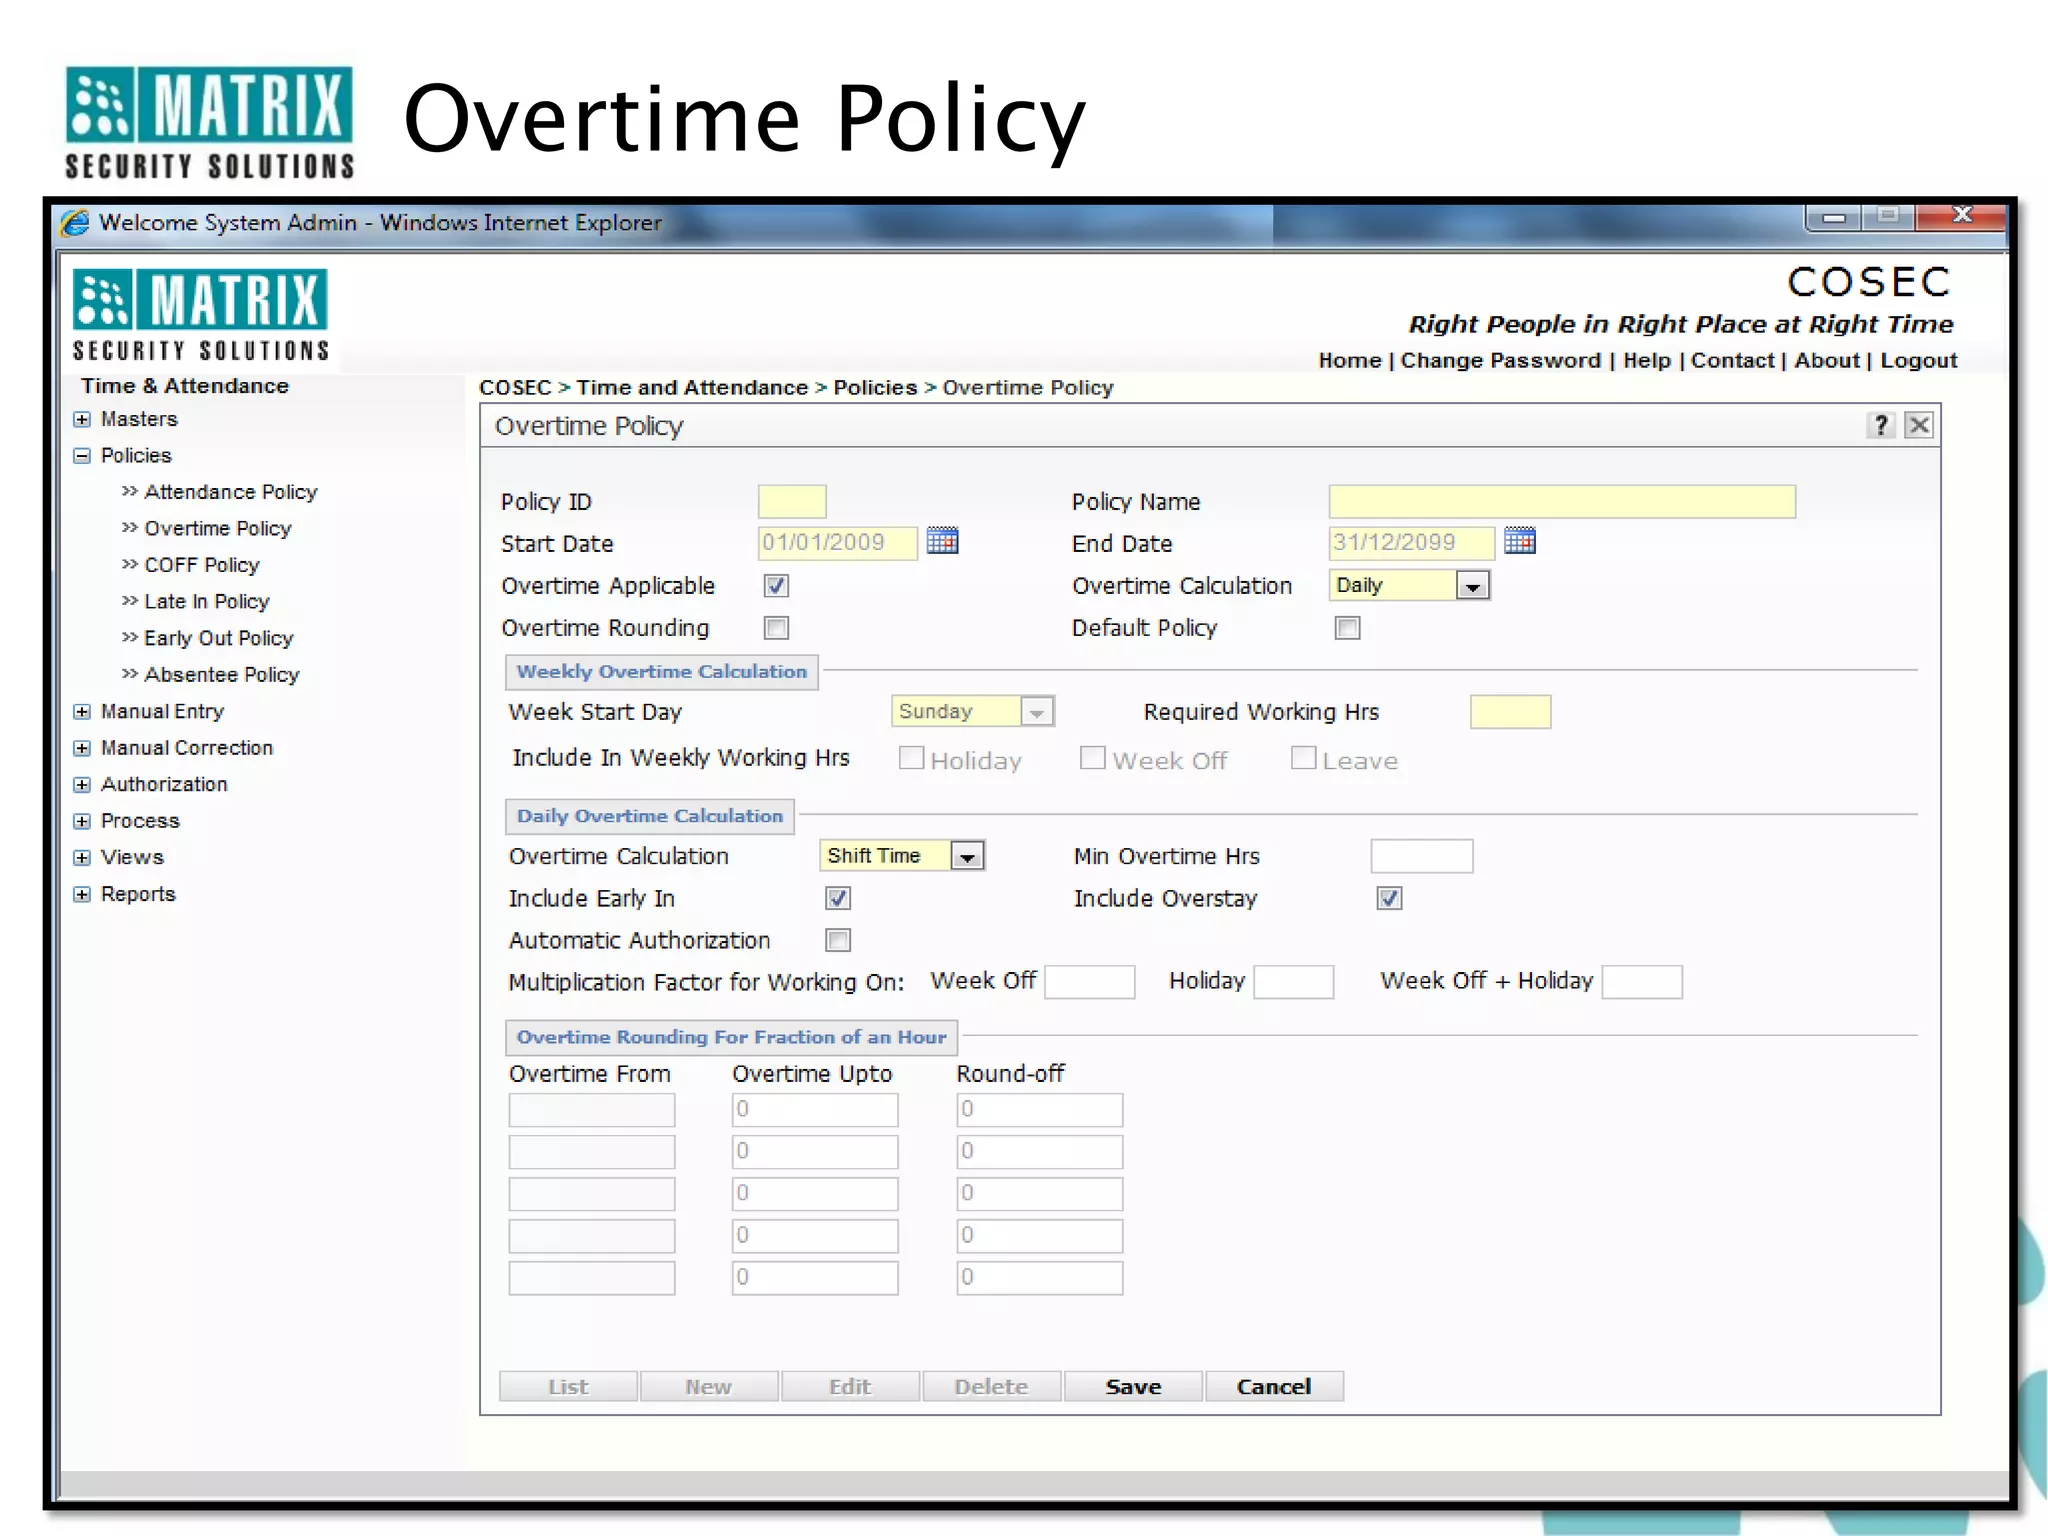Viewport: 2048px width, 1536px height.
Task: Toggle the Include Overstay checkbox
Action: [1389, 898]
